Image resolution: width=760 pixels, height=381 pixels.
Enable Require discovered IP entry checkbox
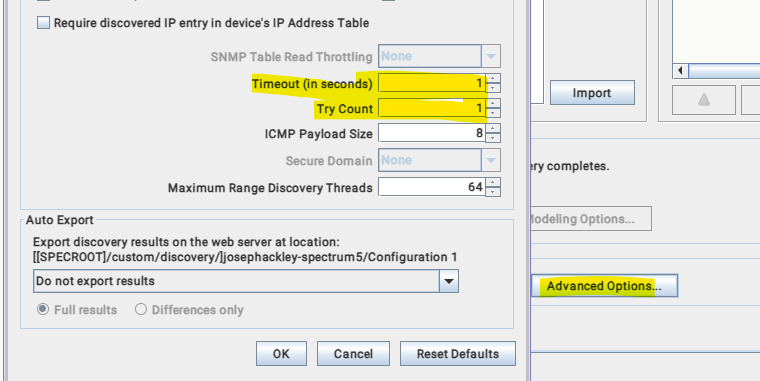[44, 23]
